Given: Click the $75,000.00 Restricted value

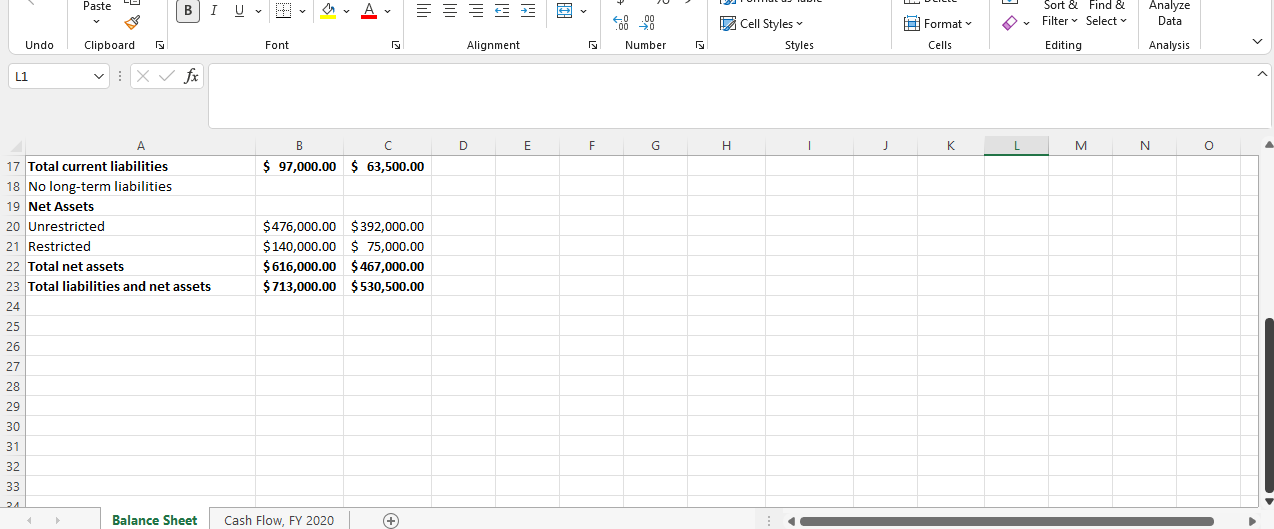Looking at the screenshot, I should coord(387,246).
